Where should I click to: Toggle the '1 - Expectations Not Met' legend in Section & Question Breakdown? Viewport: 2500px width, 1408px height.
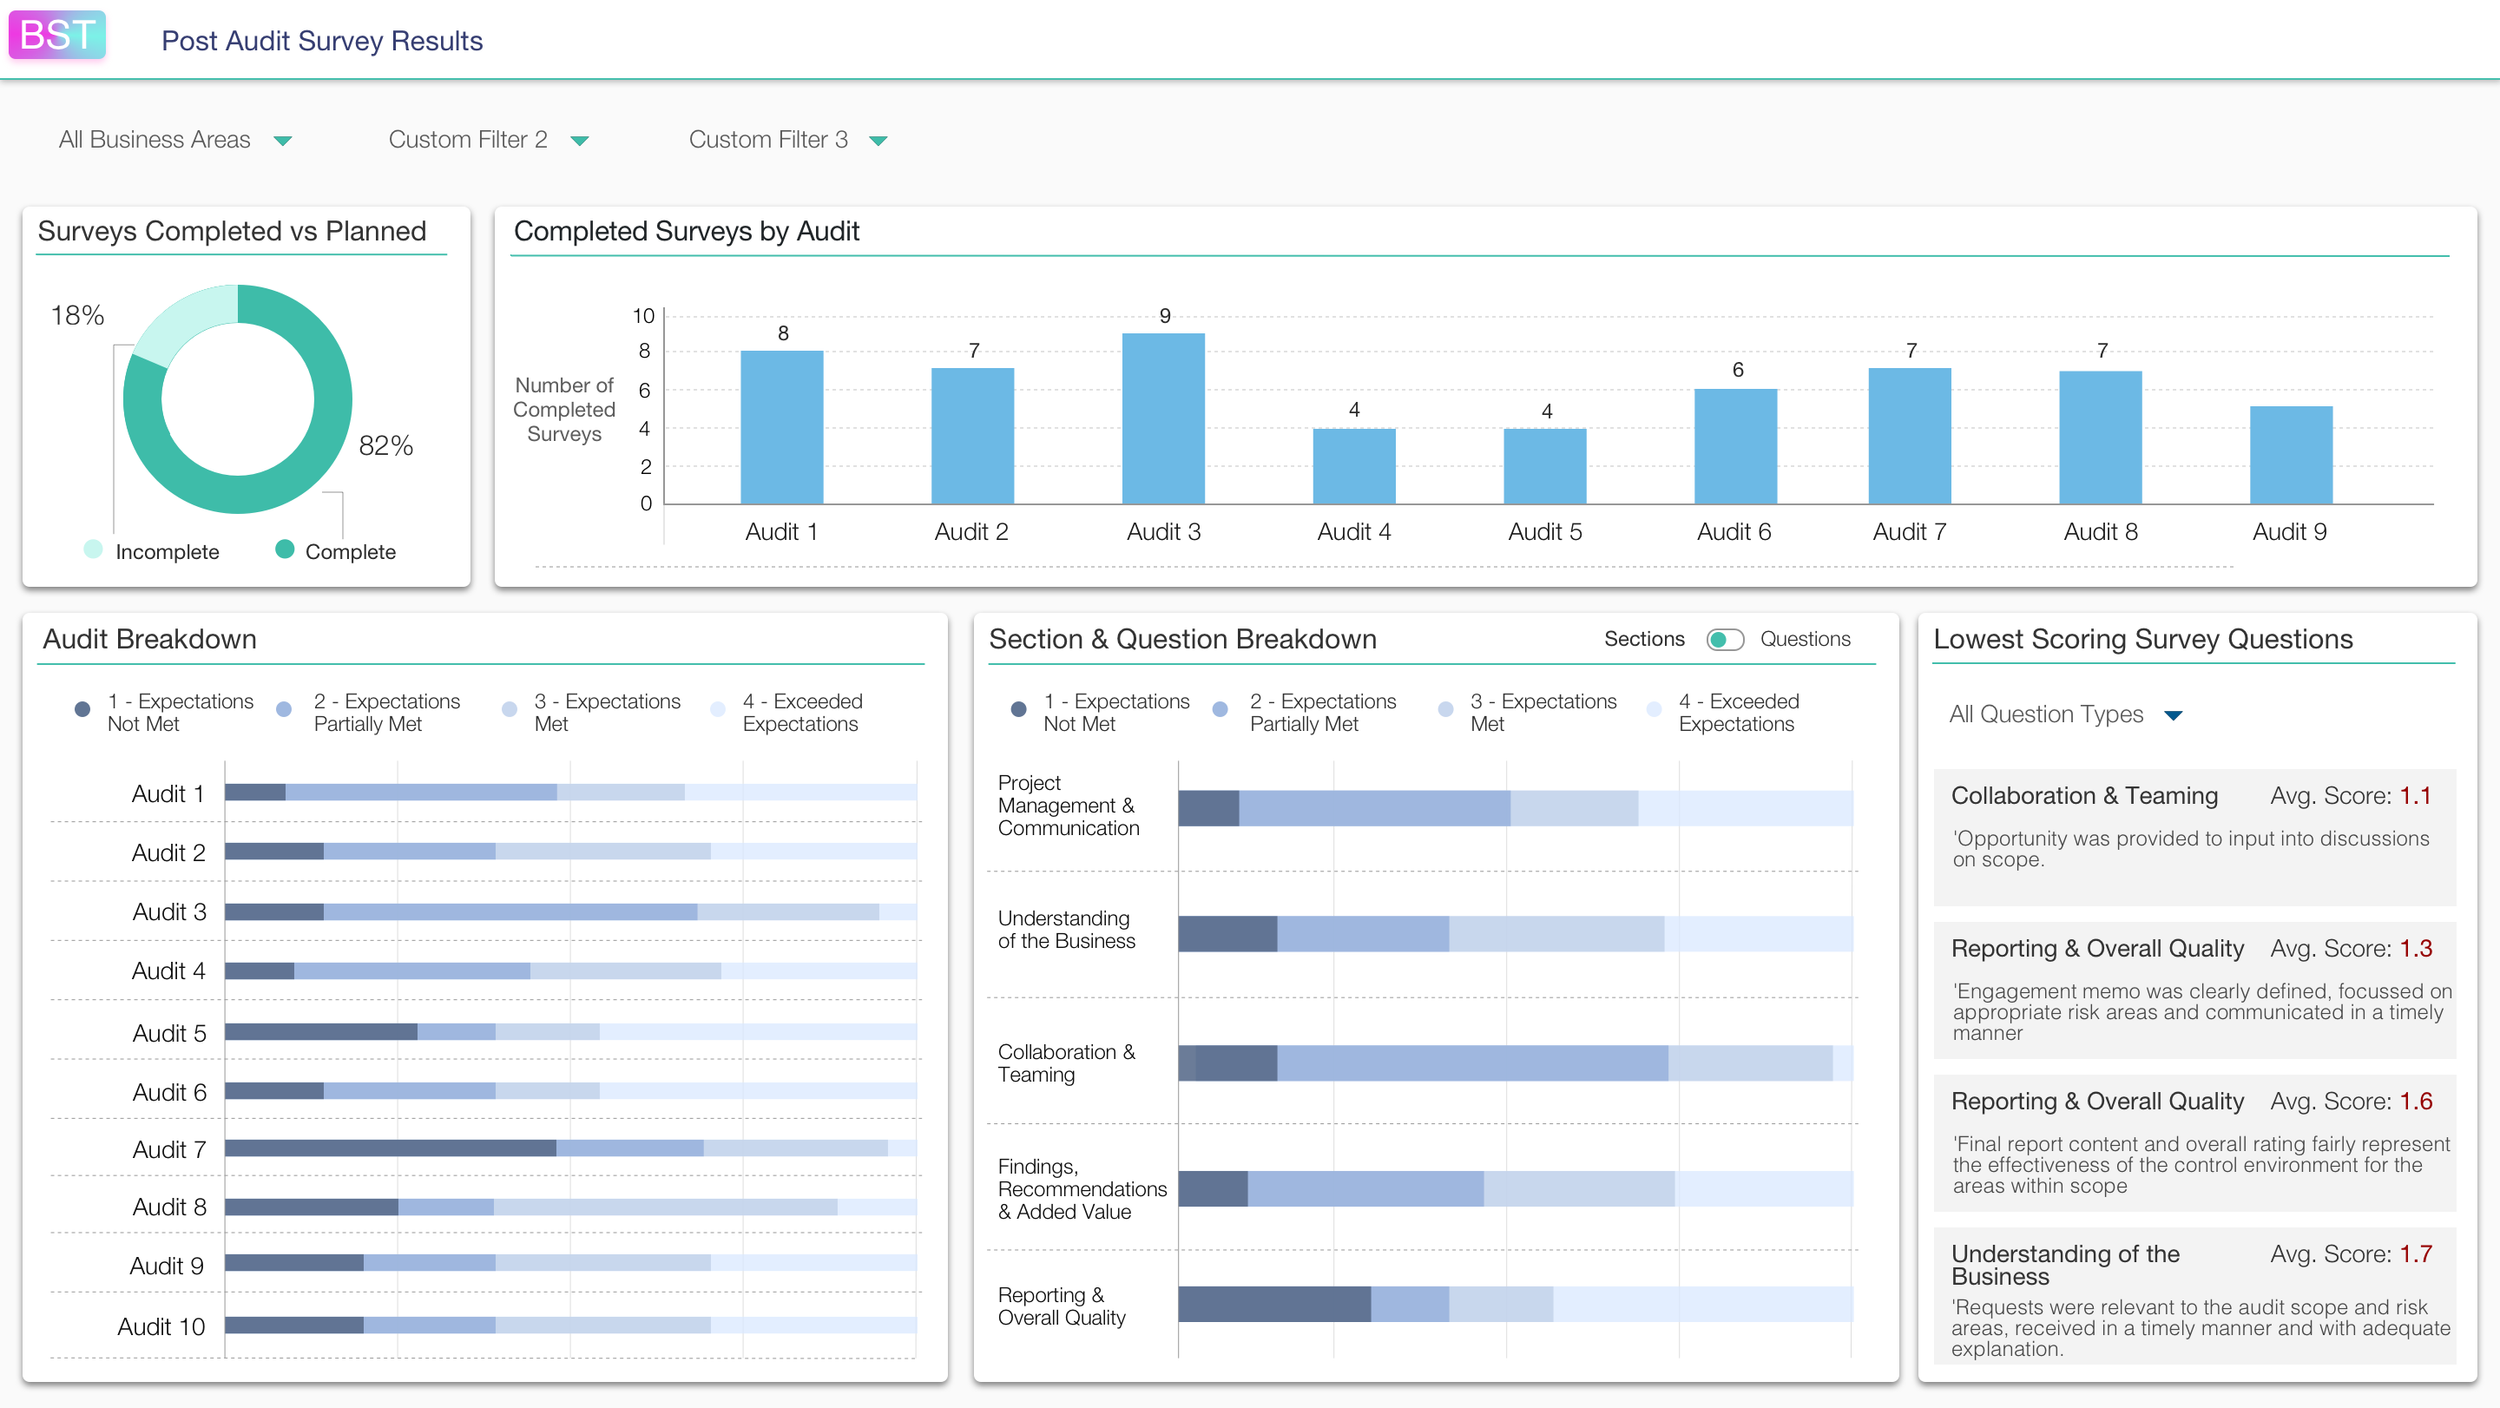(1019, 709)
